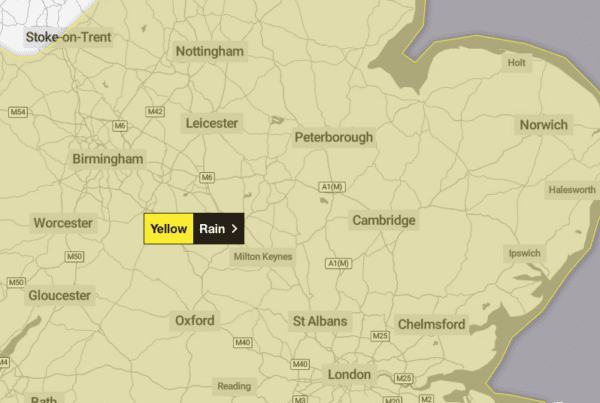The height and width of the screenshot is (403, 600).
Task: Click the Gloucester city label
Action: tap(60, 295)
